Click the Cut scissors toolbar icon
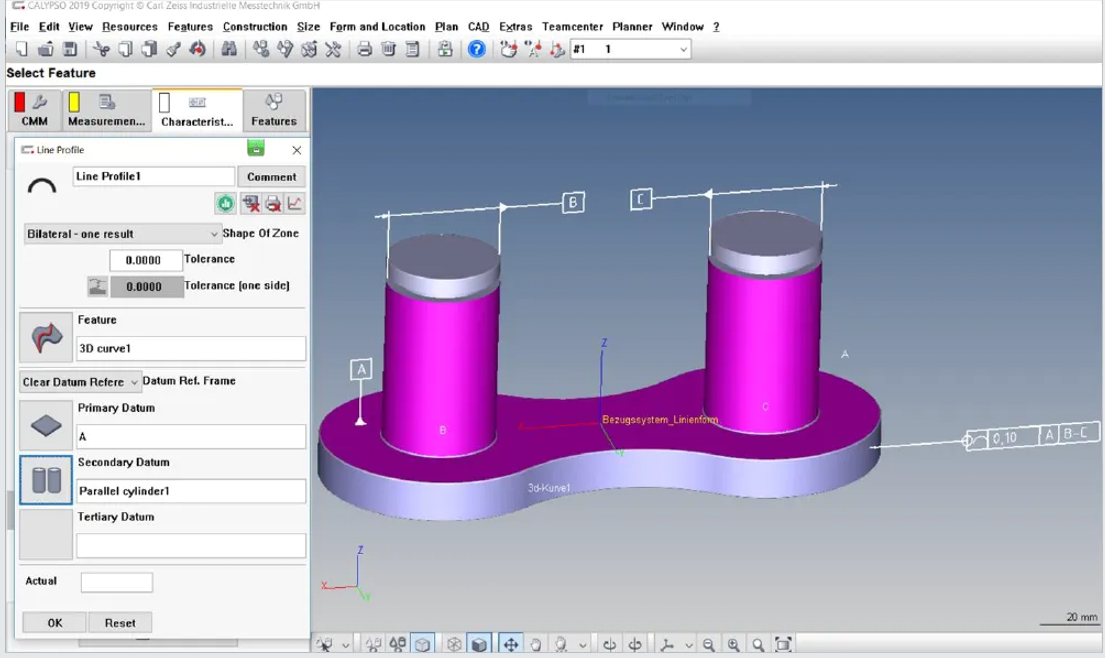 coord(101,49)
